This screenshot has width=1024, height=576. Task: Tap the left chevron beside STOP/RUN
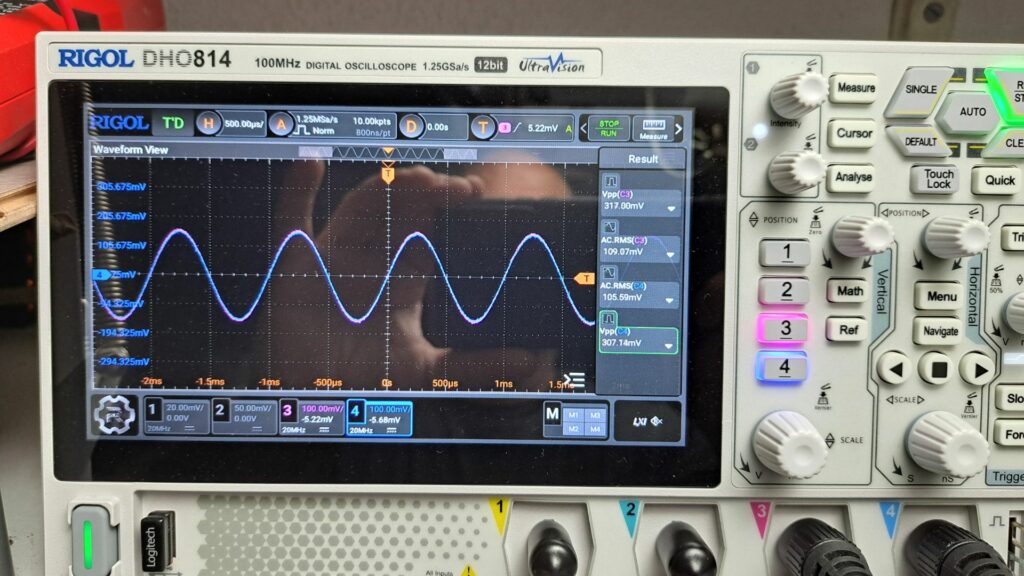pos(584,128)
